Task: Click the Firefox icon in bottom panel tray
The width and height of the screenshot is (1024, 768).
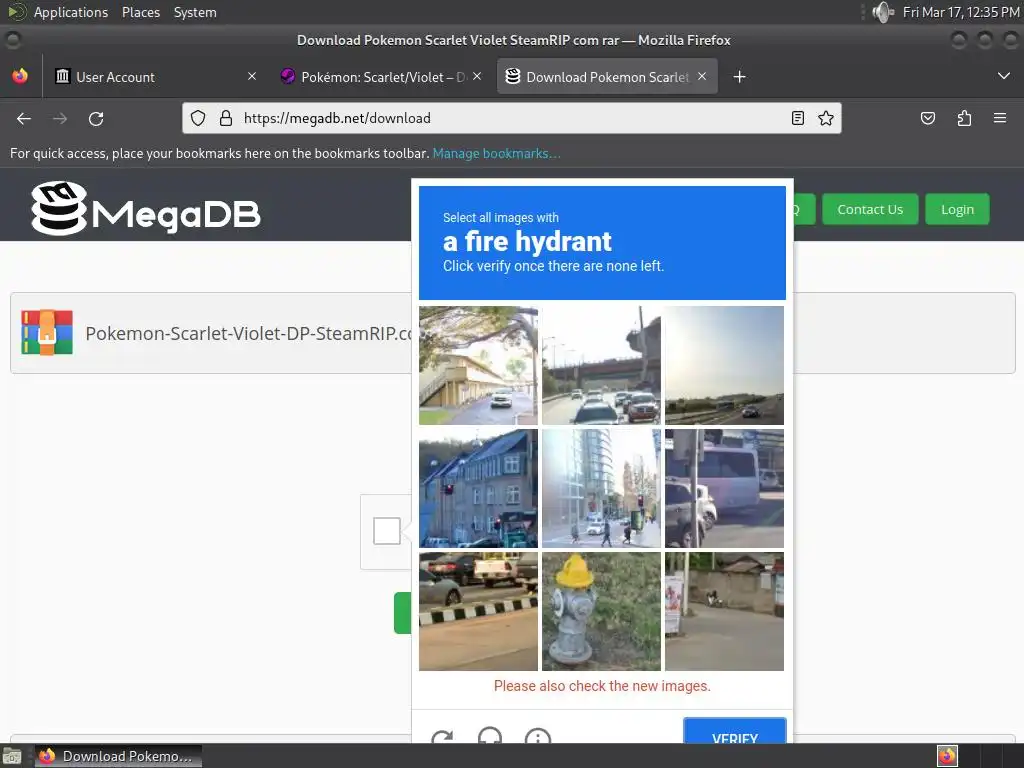Action: click(947, 756)
